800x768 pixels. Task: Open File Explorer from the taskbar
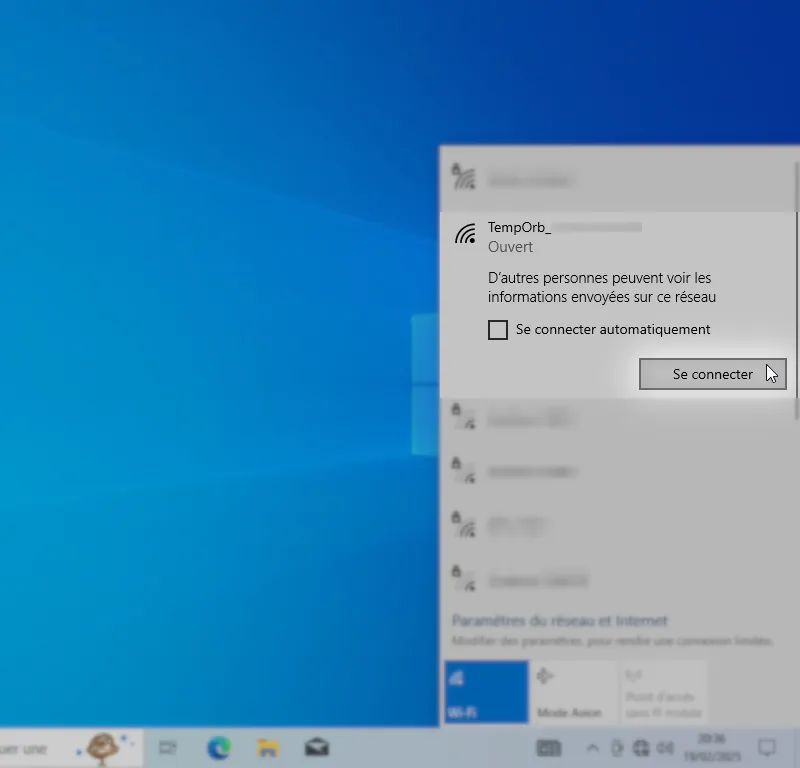click(x=268, y=748)
